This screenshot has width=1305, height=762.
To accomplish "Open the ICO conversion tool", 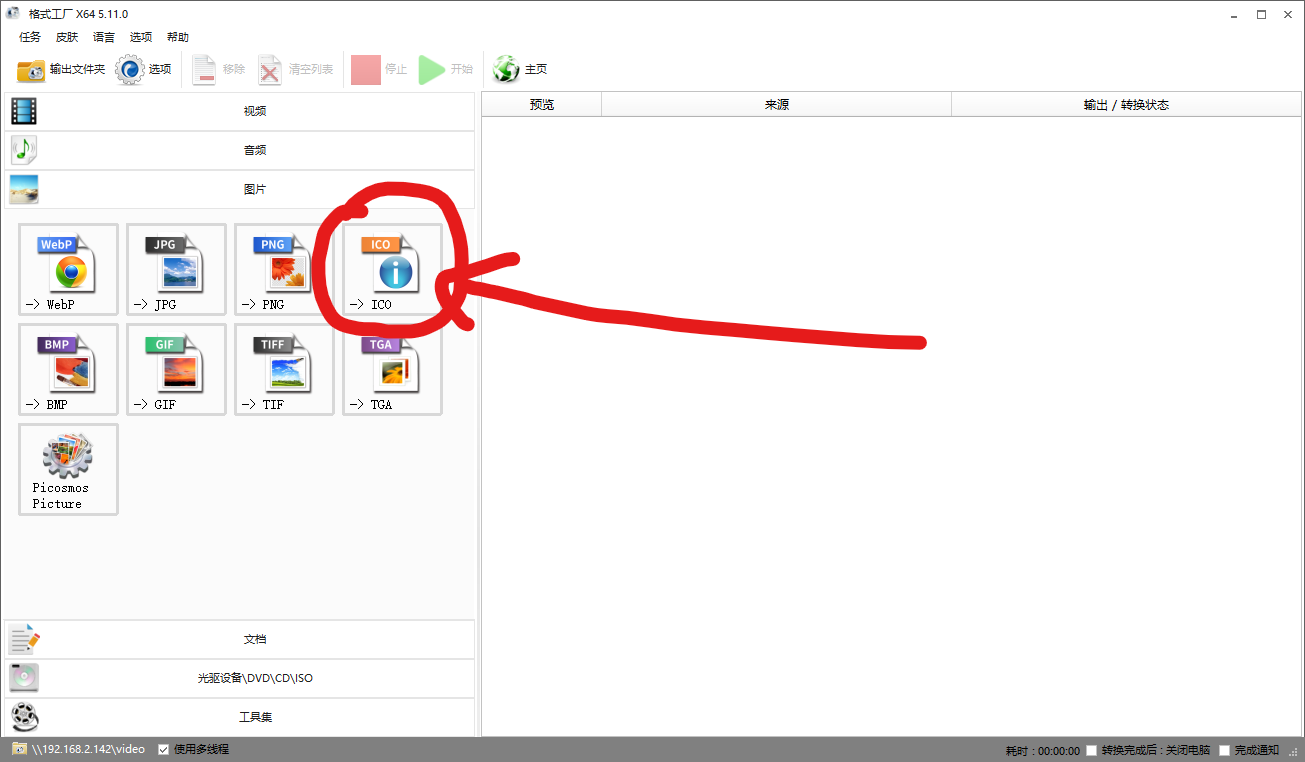I will click(x=392, y=270).
